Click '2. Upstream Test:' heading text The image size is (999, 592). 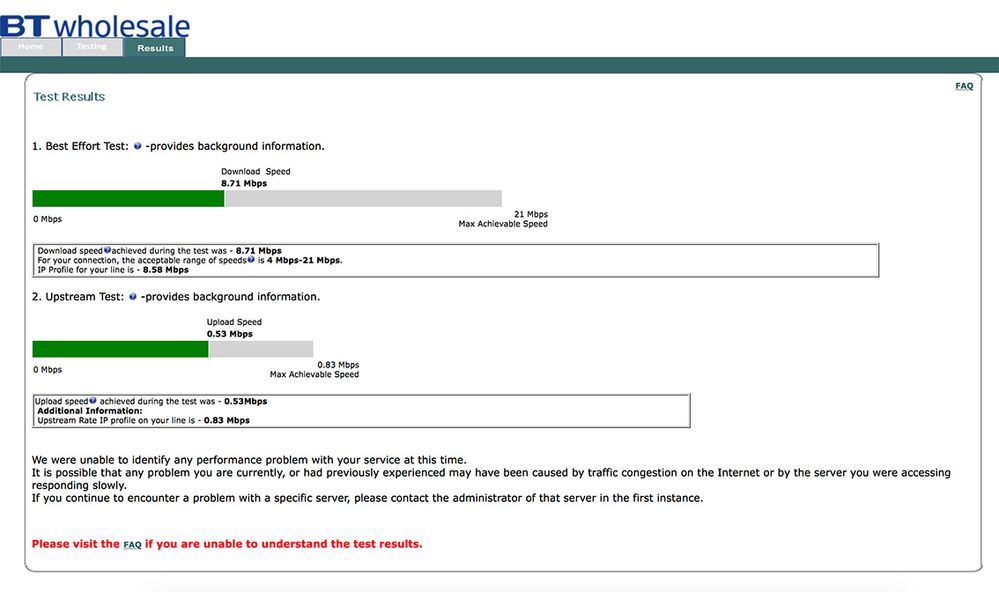78,297
